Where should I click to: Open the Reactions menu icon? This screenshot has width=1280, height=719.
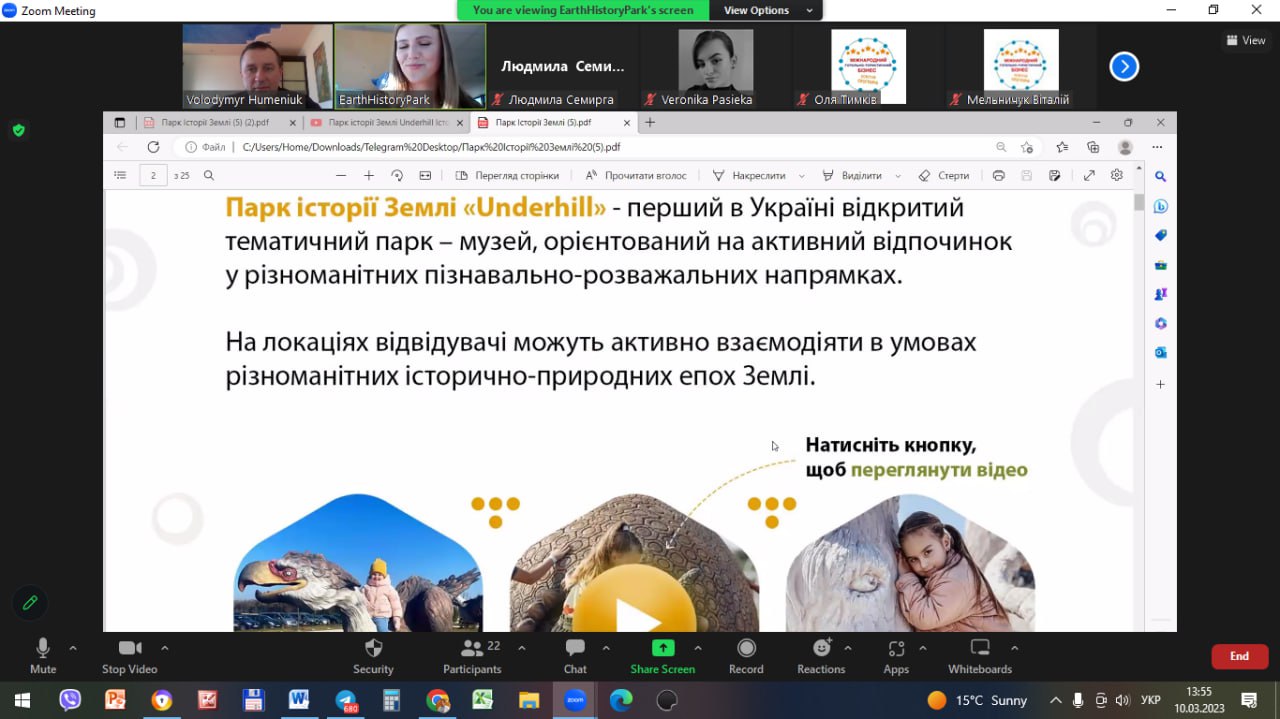(821, 648)
